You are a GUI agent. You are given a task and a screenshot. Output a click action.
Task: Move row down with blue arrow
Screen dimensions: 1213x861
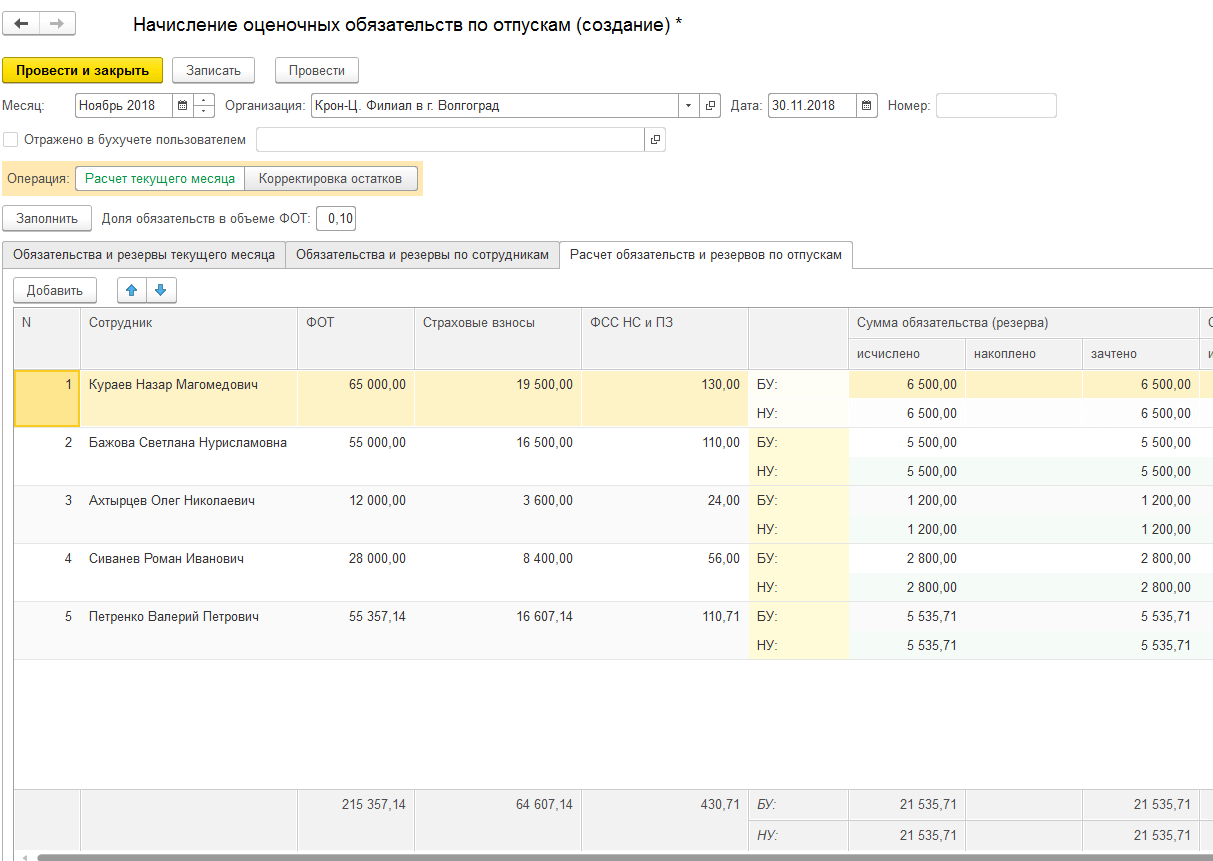tap(161, 290)
